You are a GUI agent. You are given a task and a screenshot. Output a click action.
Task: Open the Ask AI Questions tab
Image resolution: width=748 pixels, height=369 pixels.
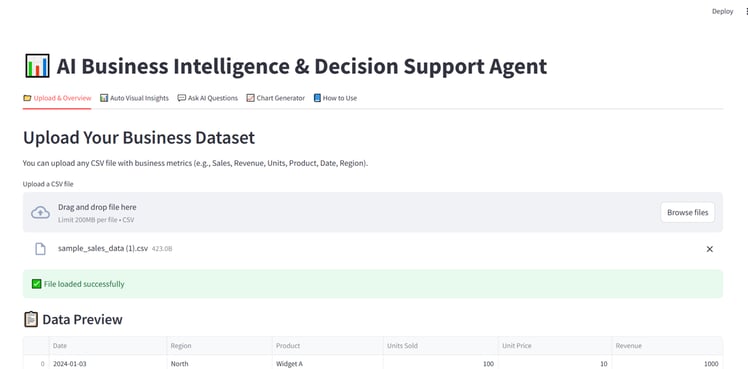[208, 98]
